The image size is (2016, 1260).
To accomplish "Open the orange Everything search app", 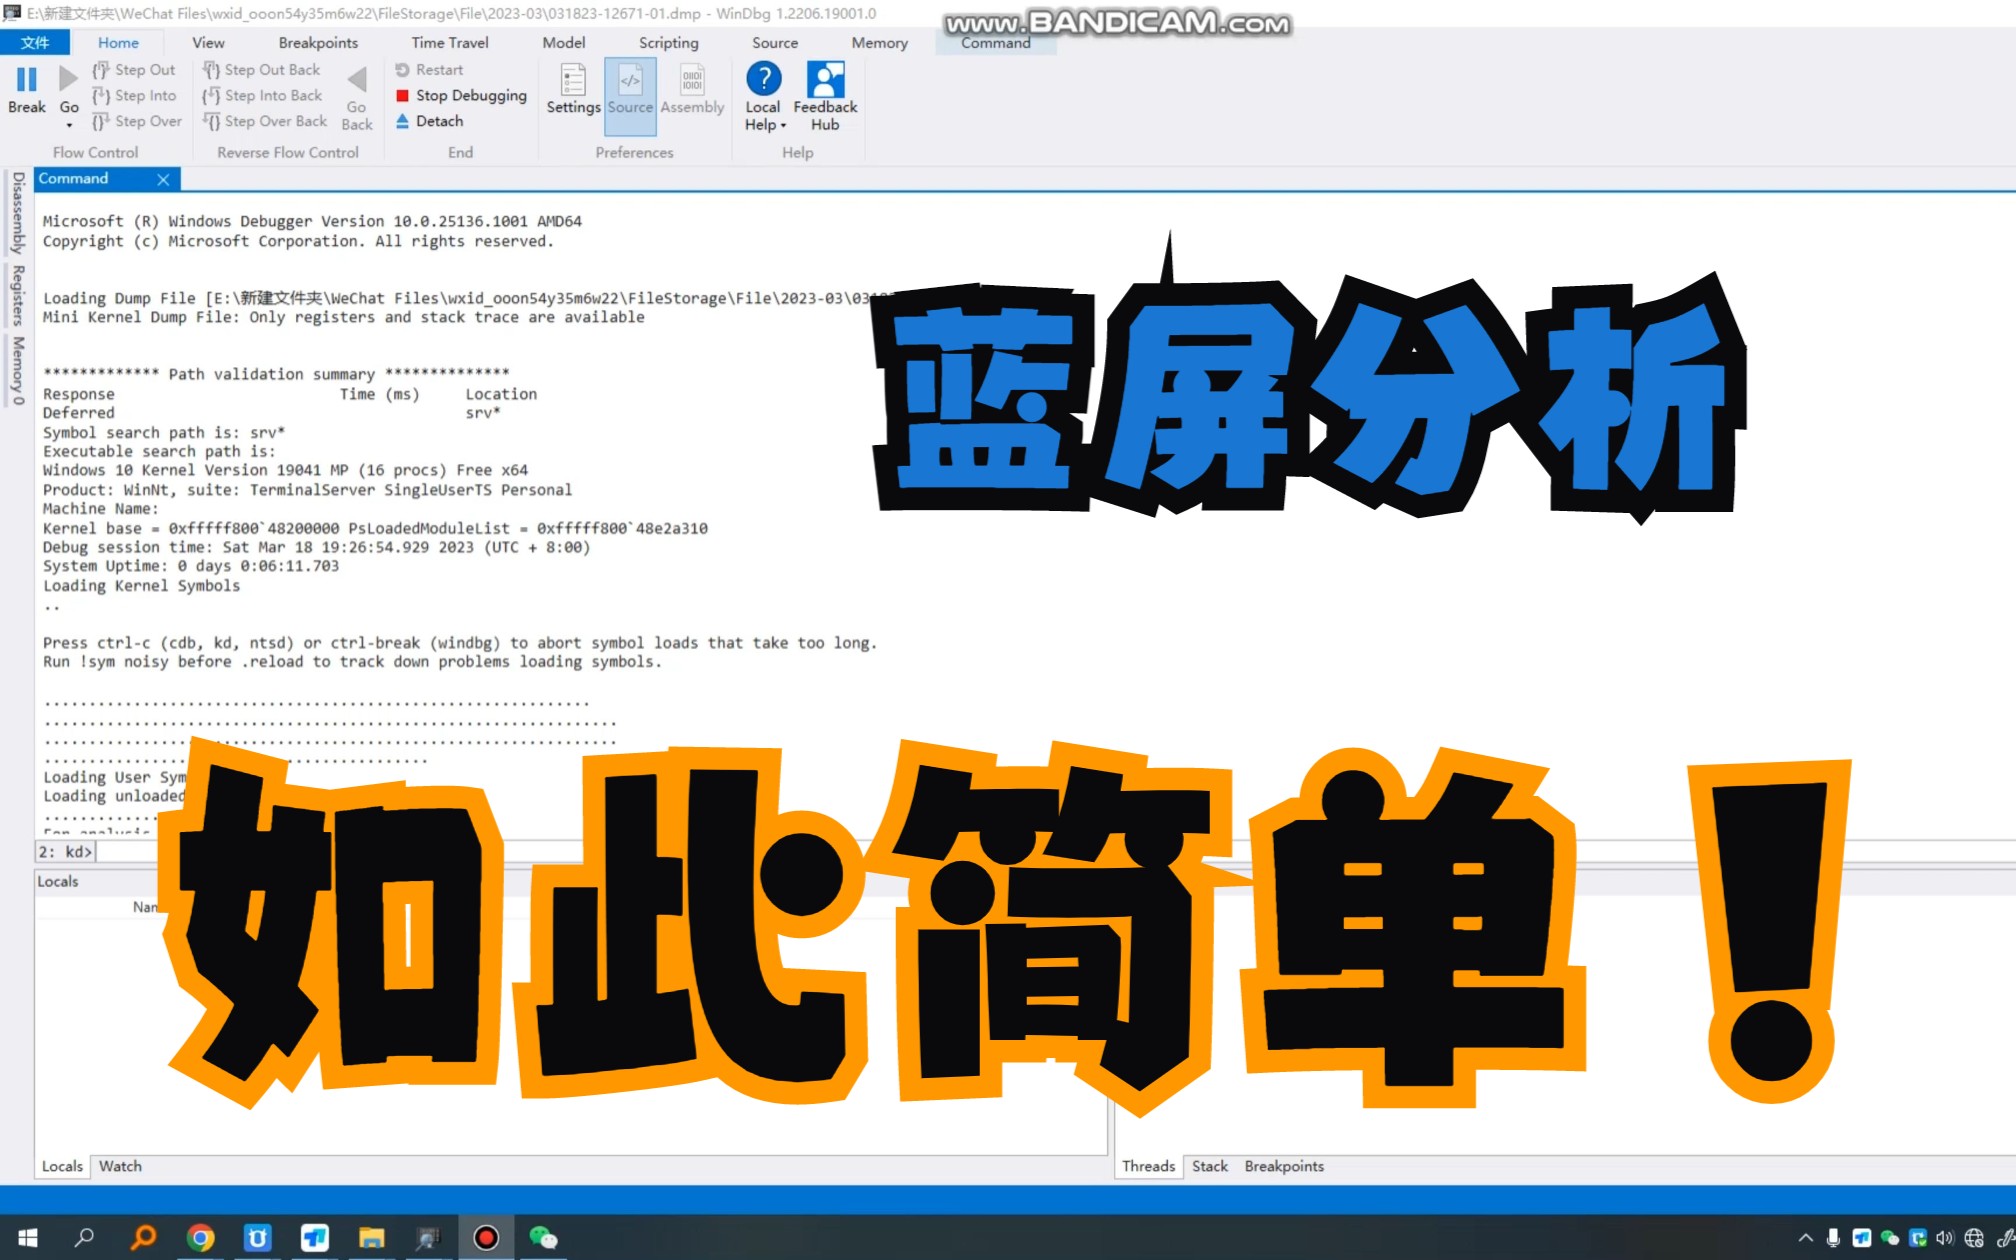I will [143, 1238].
